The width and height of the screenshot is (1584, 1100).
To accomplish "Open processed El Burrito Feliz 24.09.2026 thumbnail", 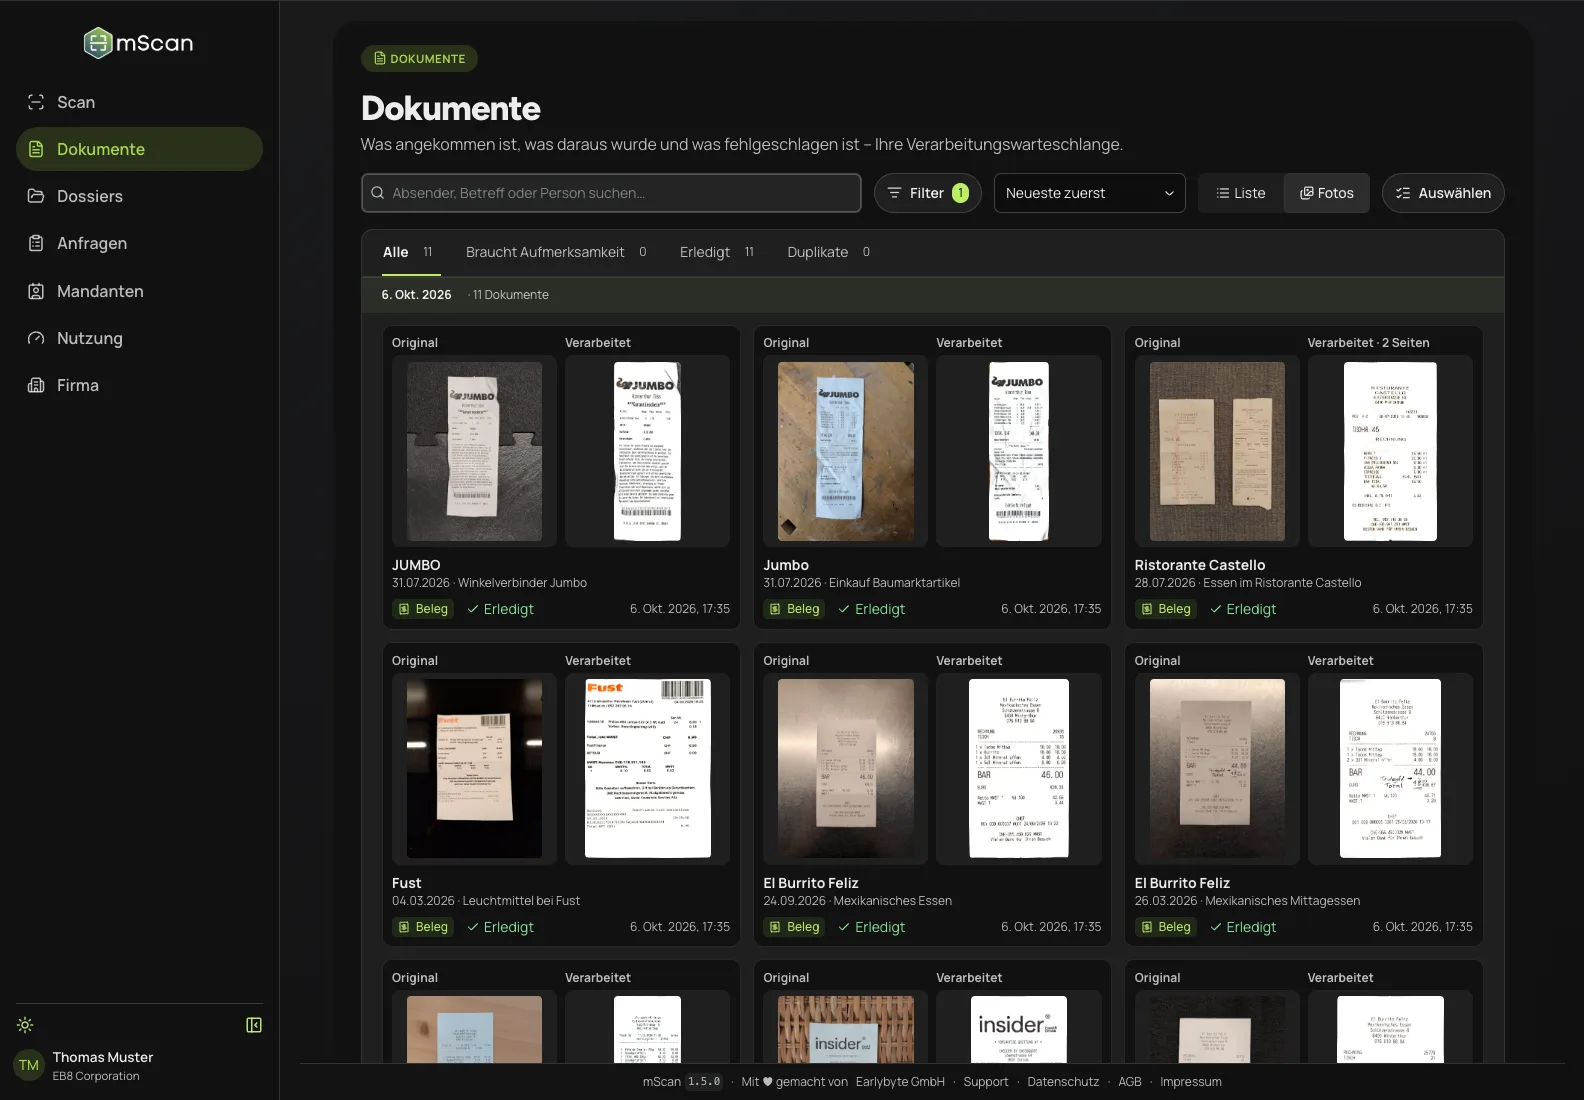I will click(1019, 769).
